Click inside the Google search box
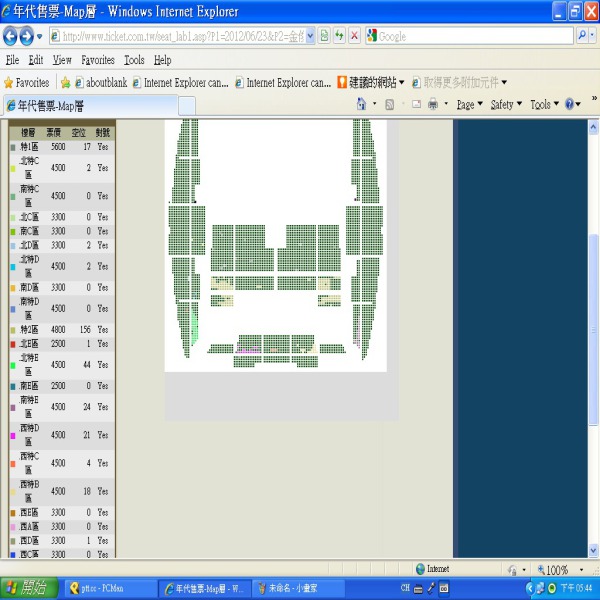Screen dimensions: 600x600 (x=470, y=36)
